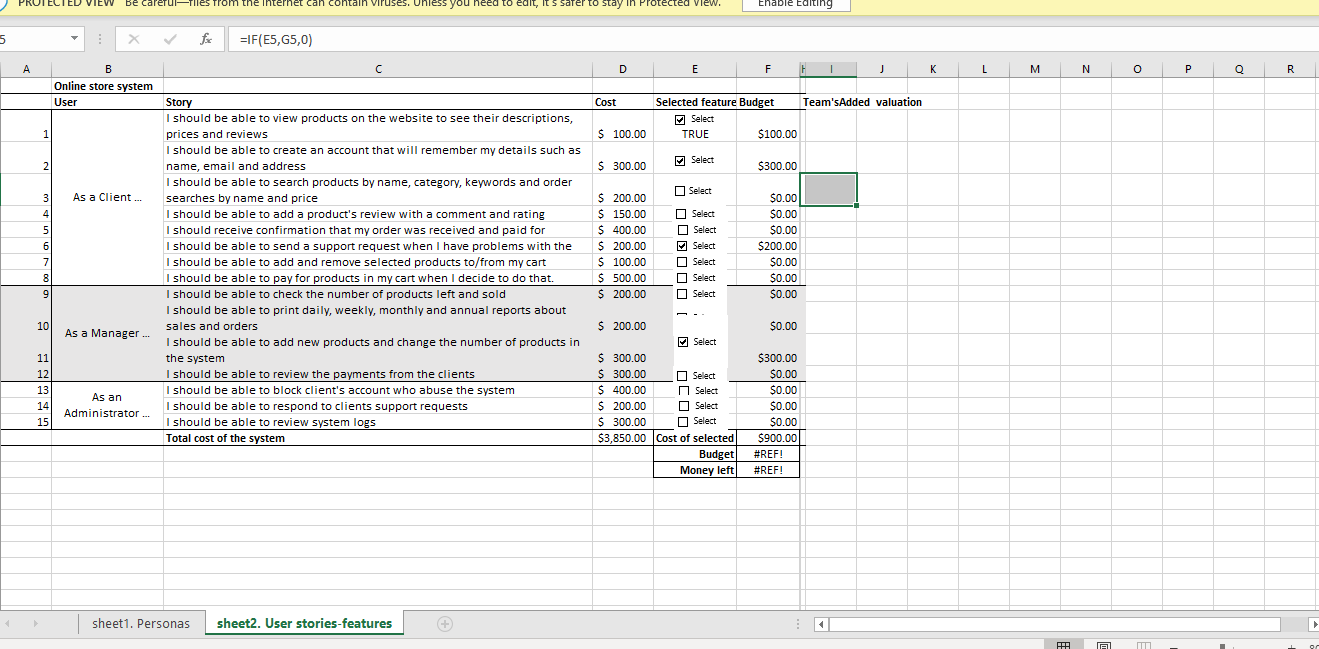This screenshot has width=1319, height=649.
Task: Select sheet2. User stories-features tab
Action: tap(304, 624)
